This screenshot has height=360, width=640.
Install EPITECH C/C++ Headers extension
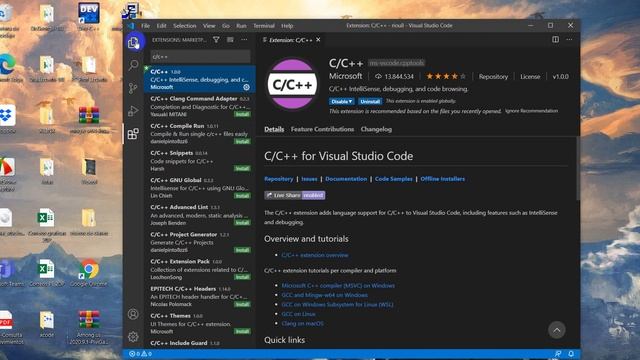tap(242, 304)
